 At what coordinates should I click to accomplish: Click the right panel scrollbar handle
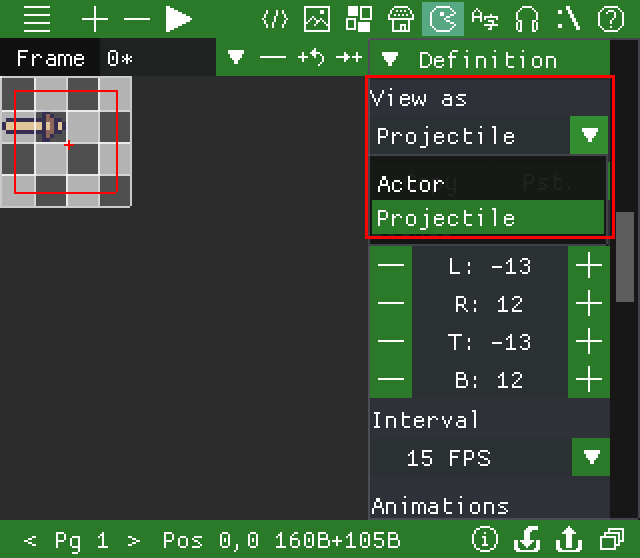click(624, 257)
